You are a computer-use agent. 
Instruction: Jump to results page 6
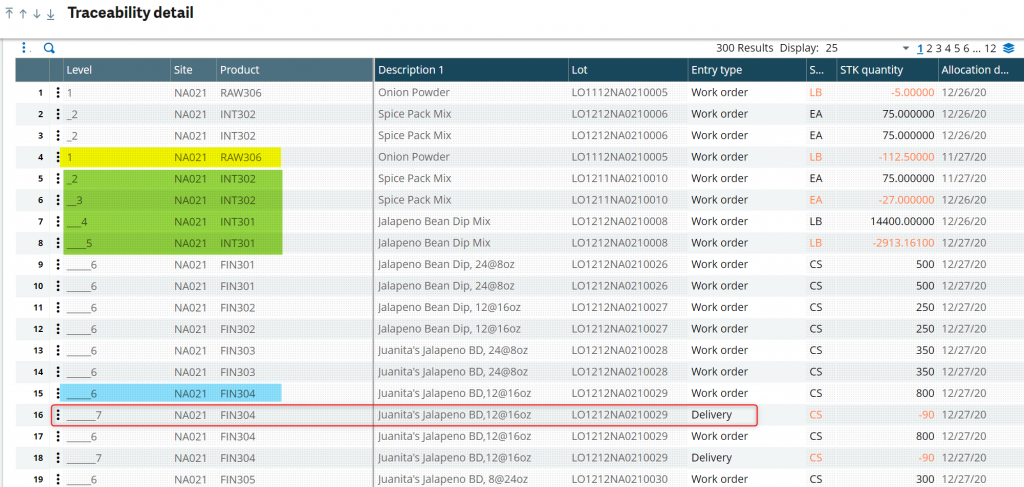point(965,48)
